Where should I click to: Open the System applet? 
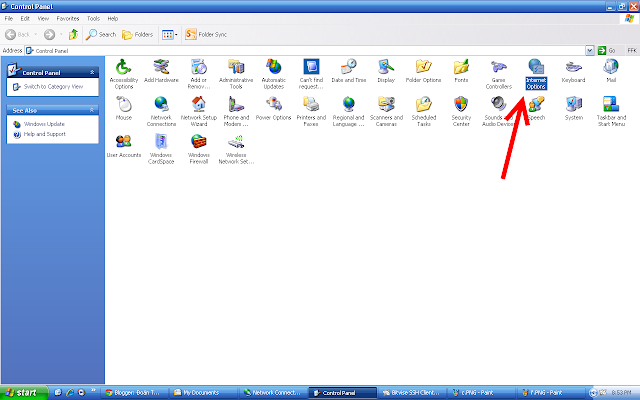[x=573, y=108]
